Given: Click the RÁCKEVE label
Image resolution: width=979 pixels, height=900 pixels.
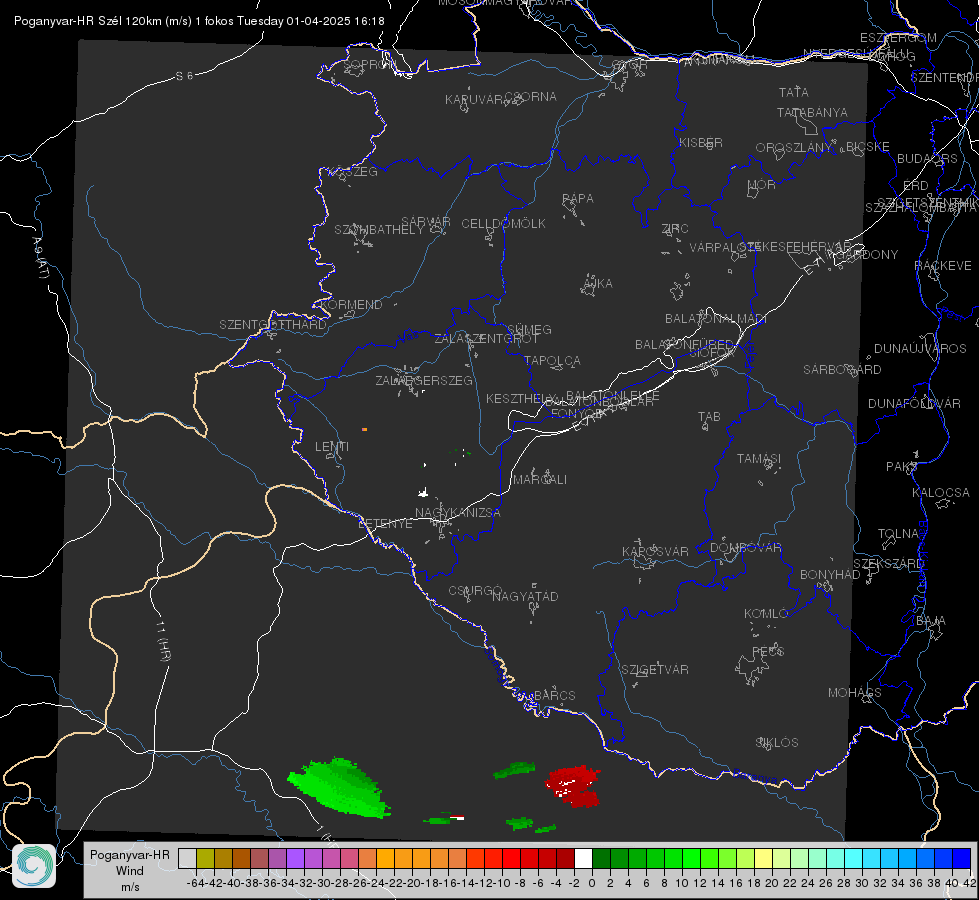Looking at the screenshot, I should (x=943, y=266).
